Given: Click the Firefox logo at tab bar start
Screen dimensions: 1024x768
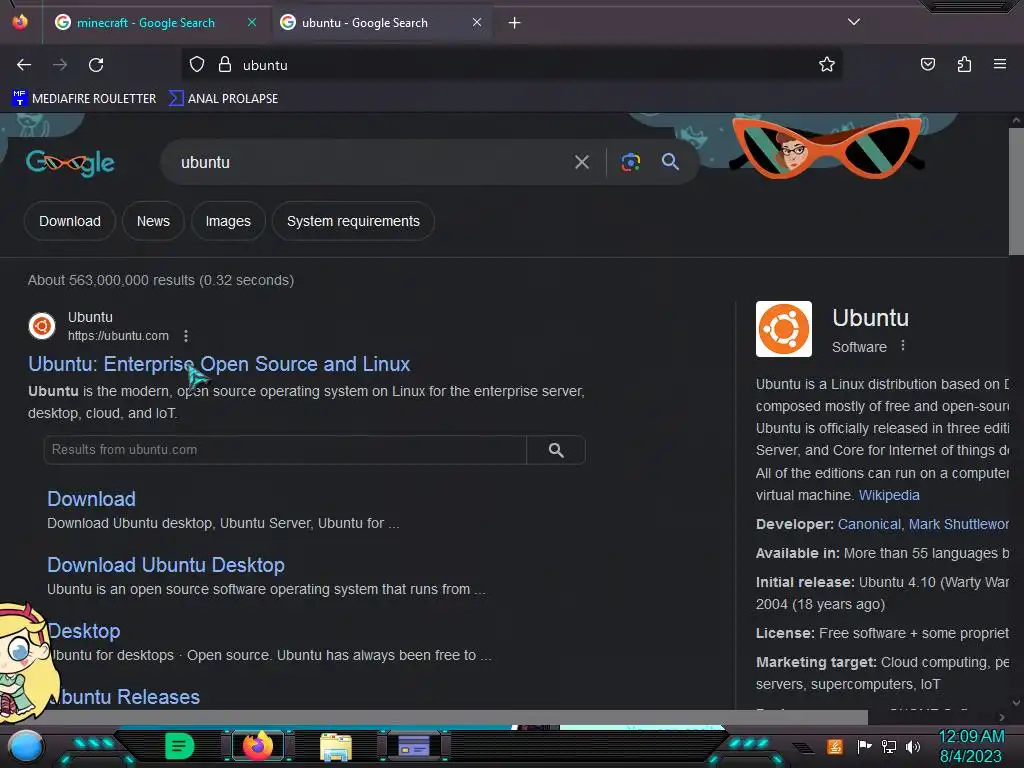Looking at the screenshot, I should pos(20,22).
